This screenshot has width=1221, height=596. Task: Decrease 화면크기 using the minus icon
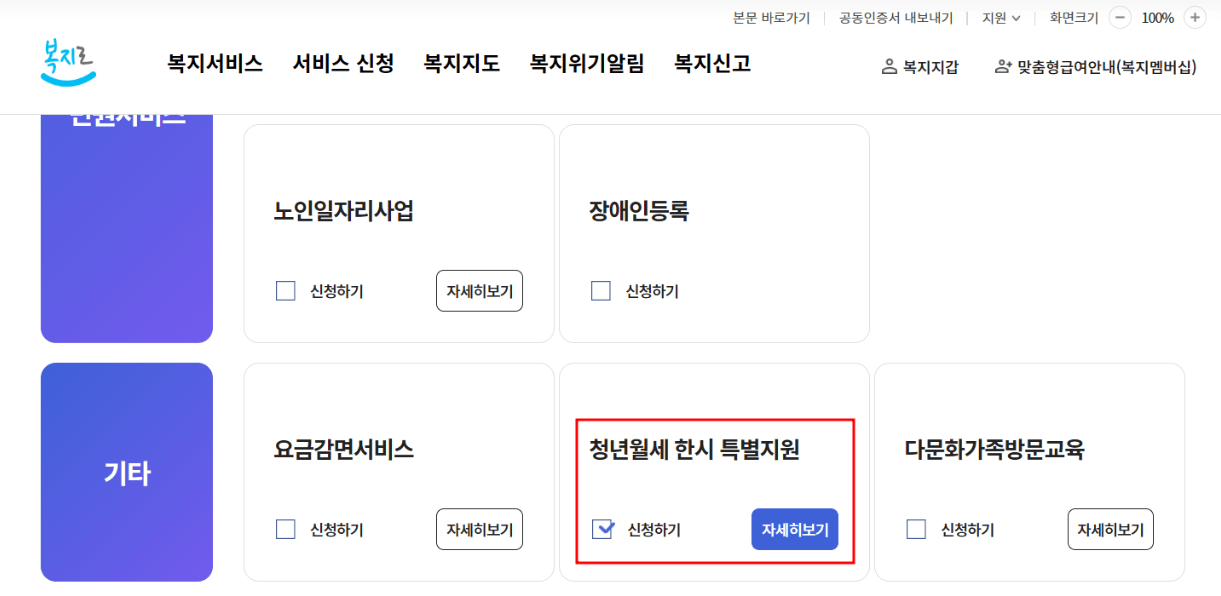[1119, 17]
